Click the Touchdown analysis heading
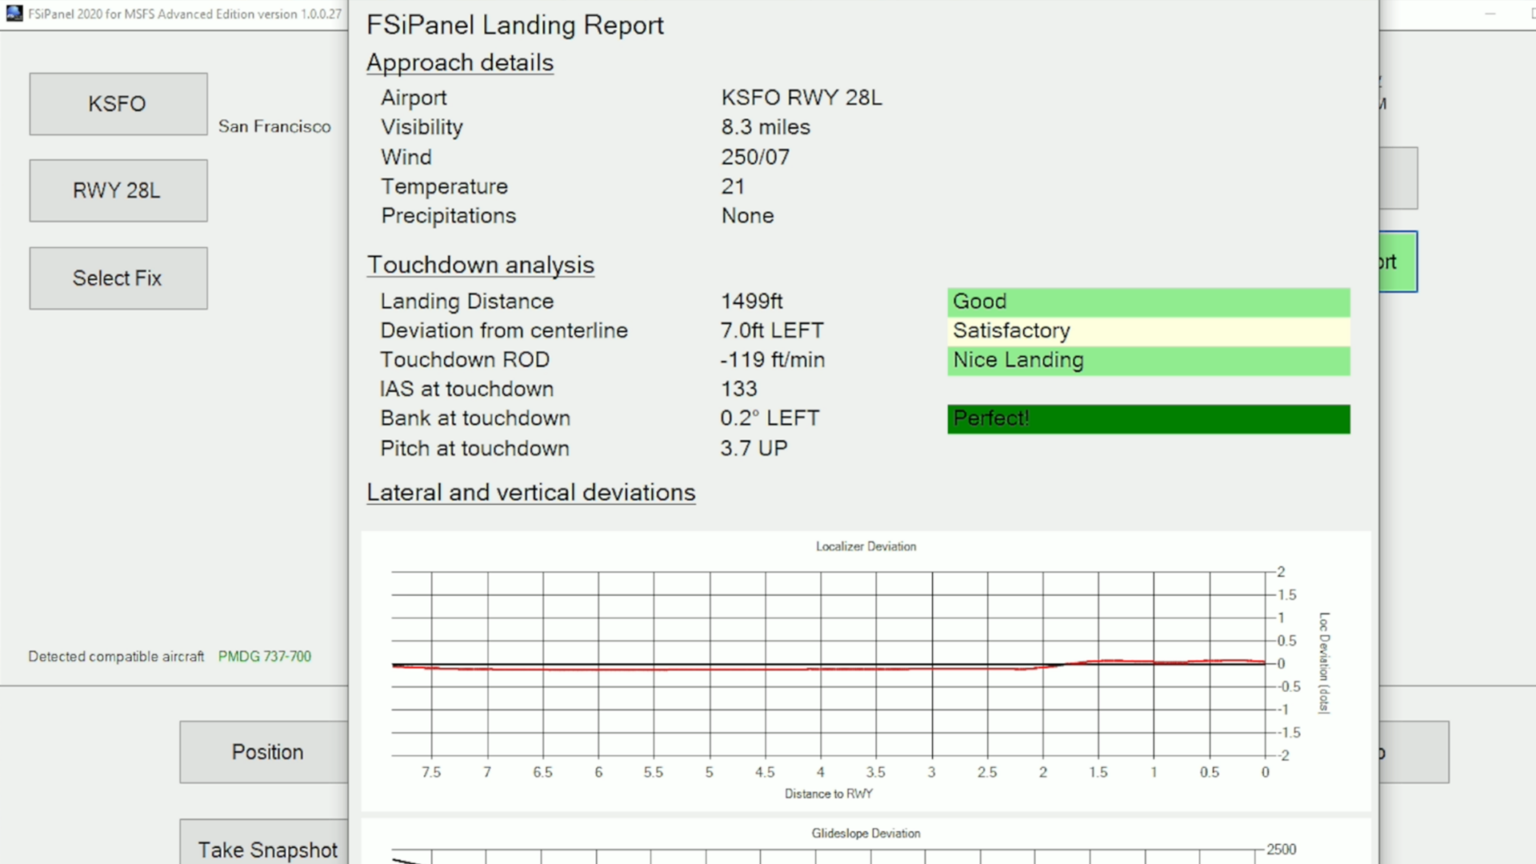Viewport: 1536px width, 864px height. pyautogui.click(x=480, y=265)
